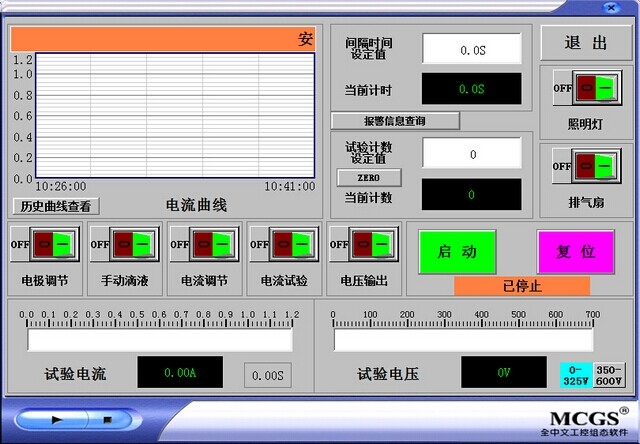Image resolution: width=640 pixels, height=444 pixels.
Task: Click the magenta 复位 reset button
Action: click(x=576, y=252)
